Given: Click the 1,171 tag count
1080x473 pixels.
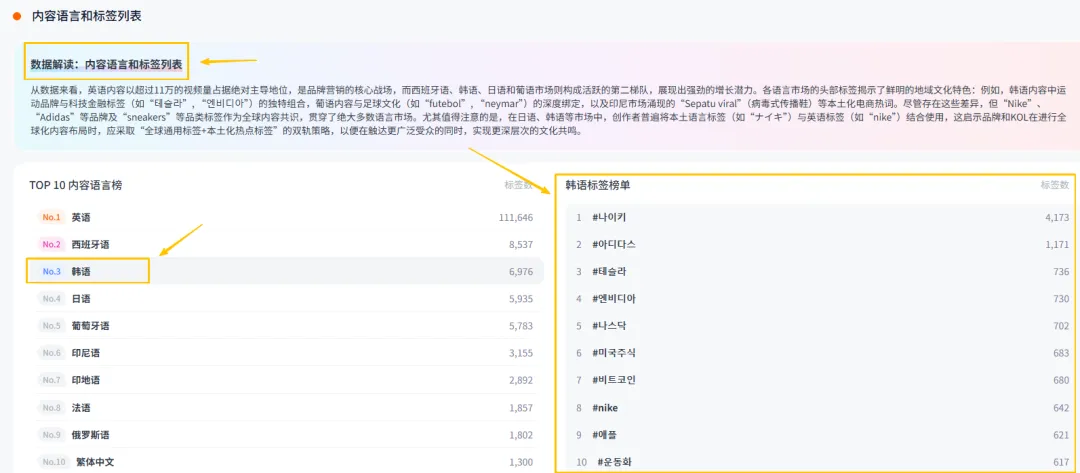Looking at the screenshot, I should (x=1057, y=244).
